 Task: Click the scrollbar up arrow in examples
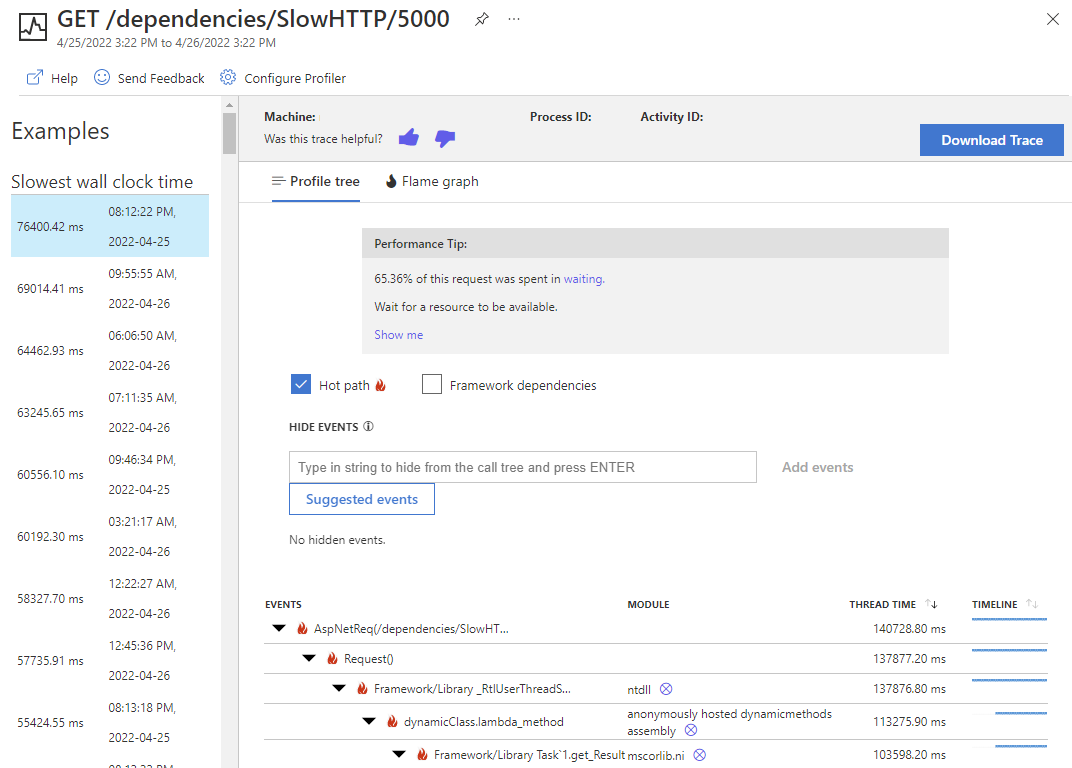229,105
